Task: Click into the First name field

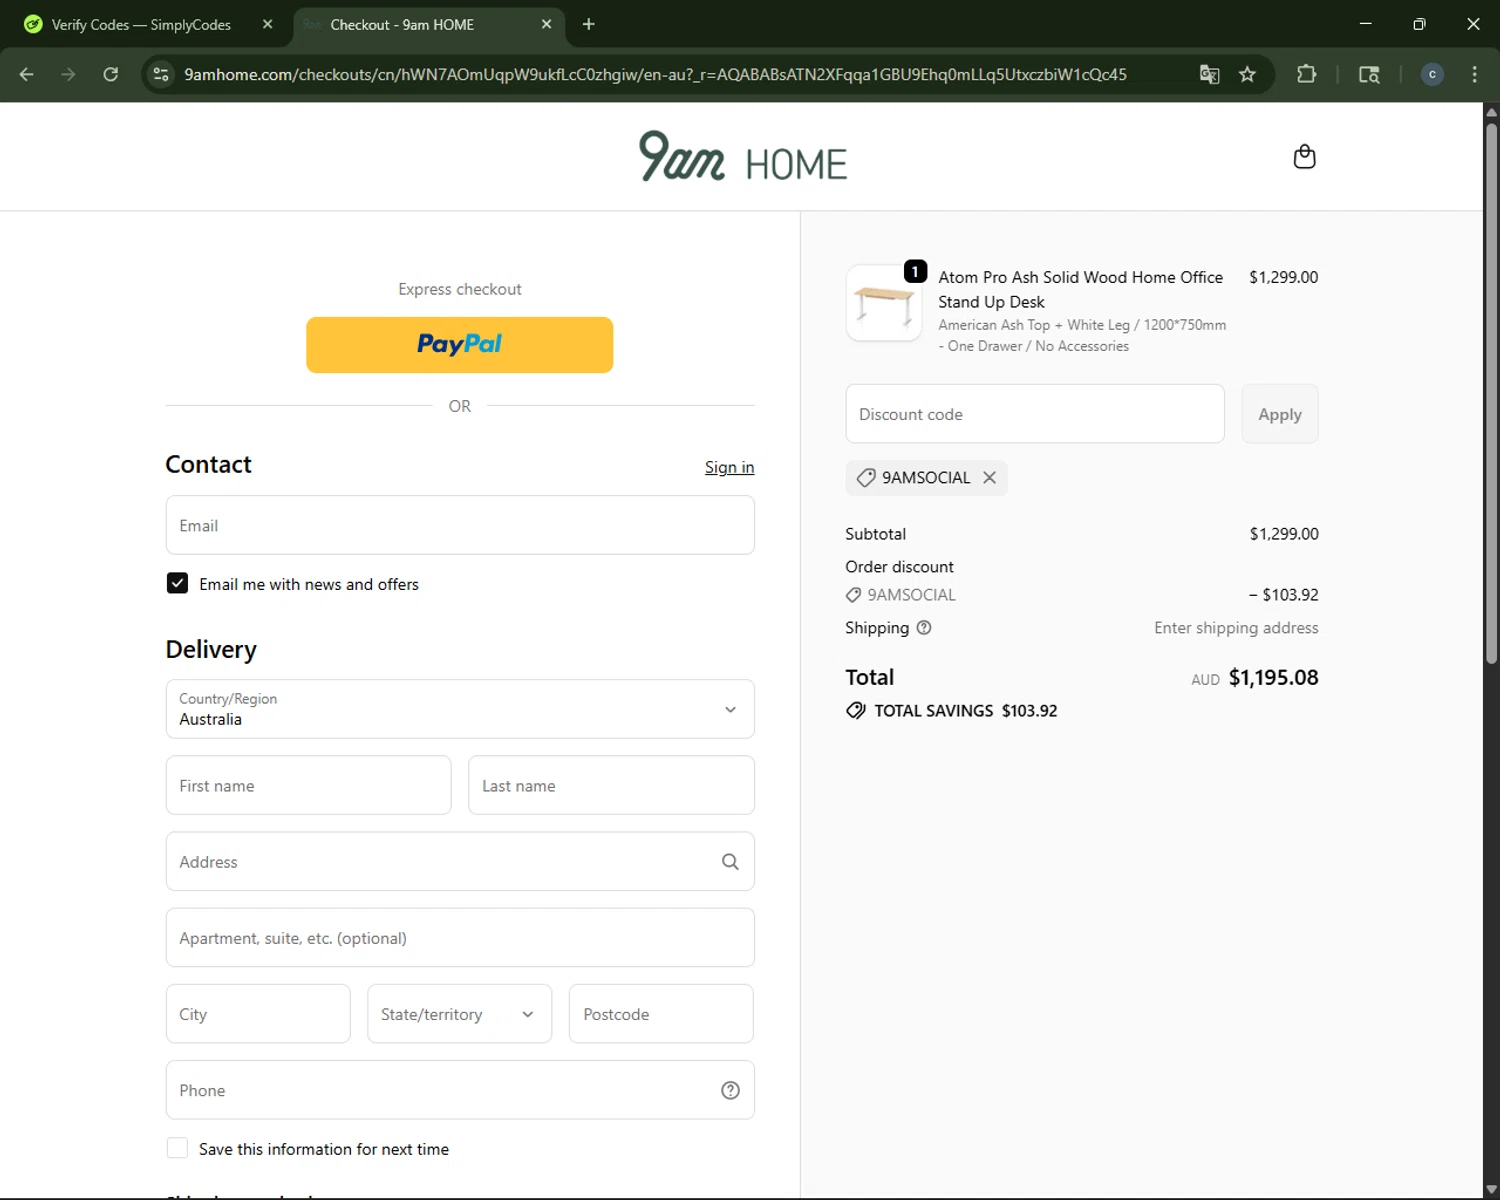Action: [x=308, y=785]
